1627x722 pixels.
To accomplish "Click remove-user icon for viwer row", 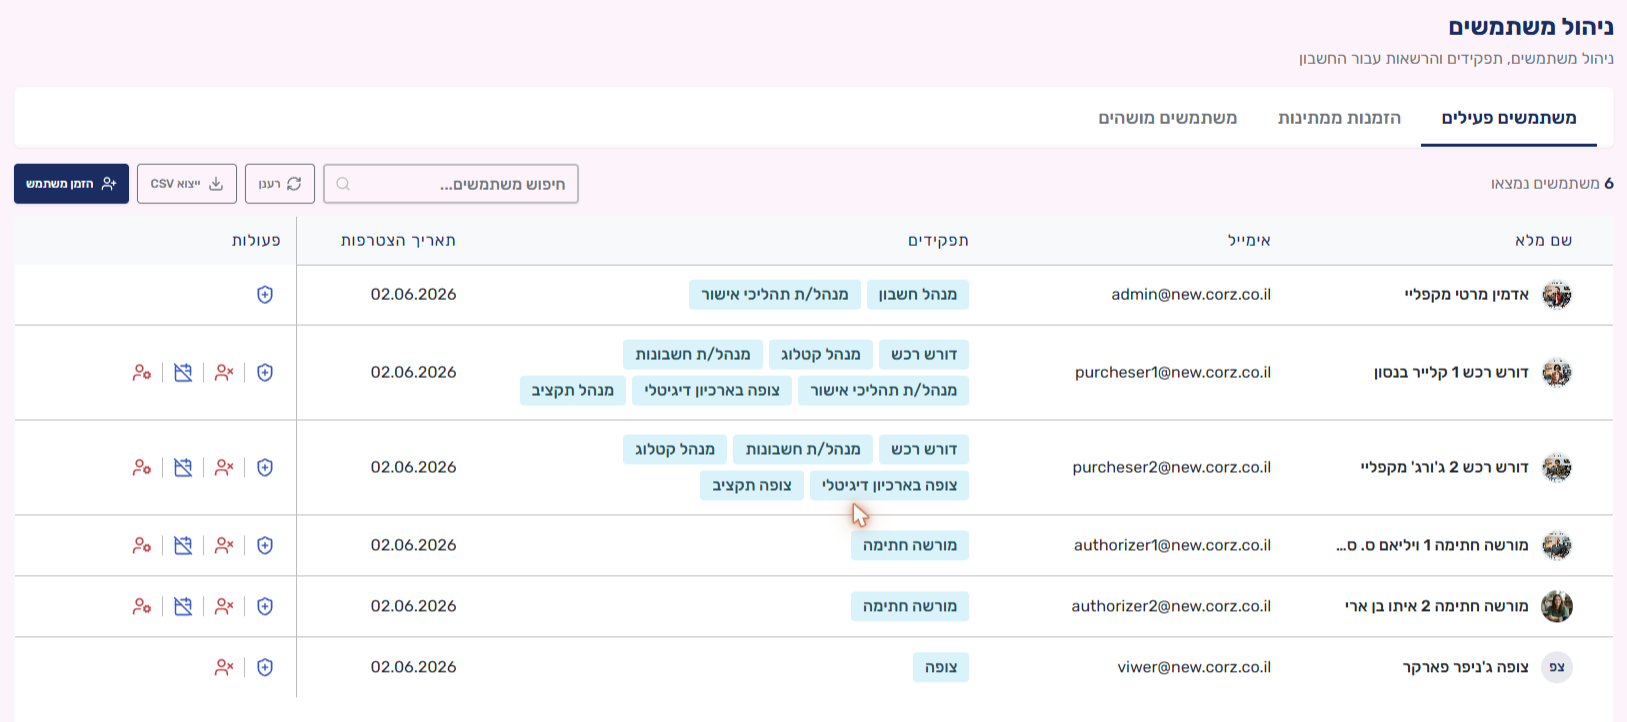I will coord(224,668).
